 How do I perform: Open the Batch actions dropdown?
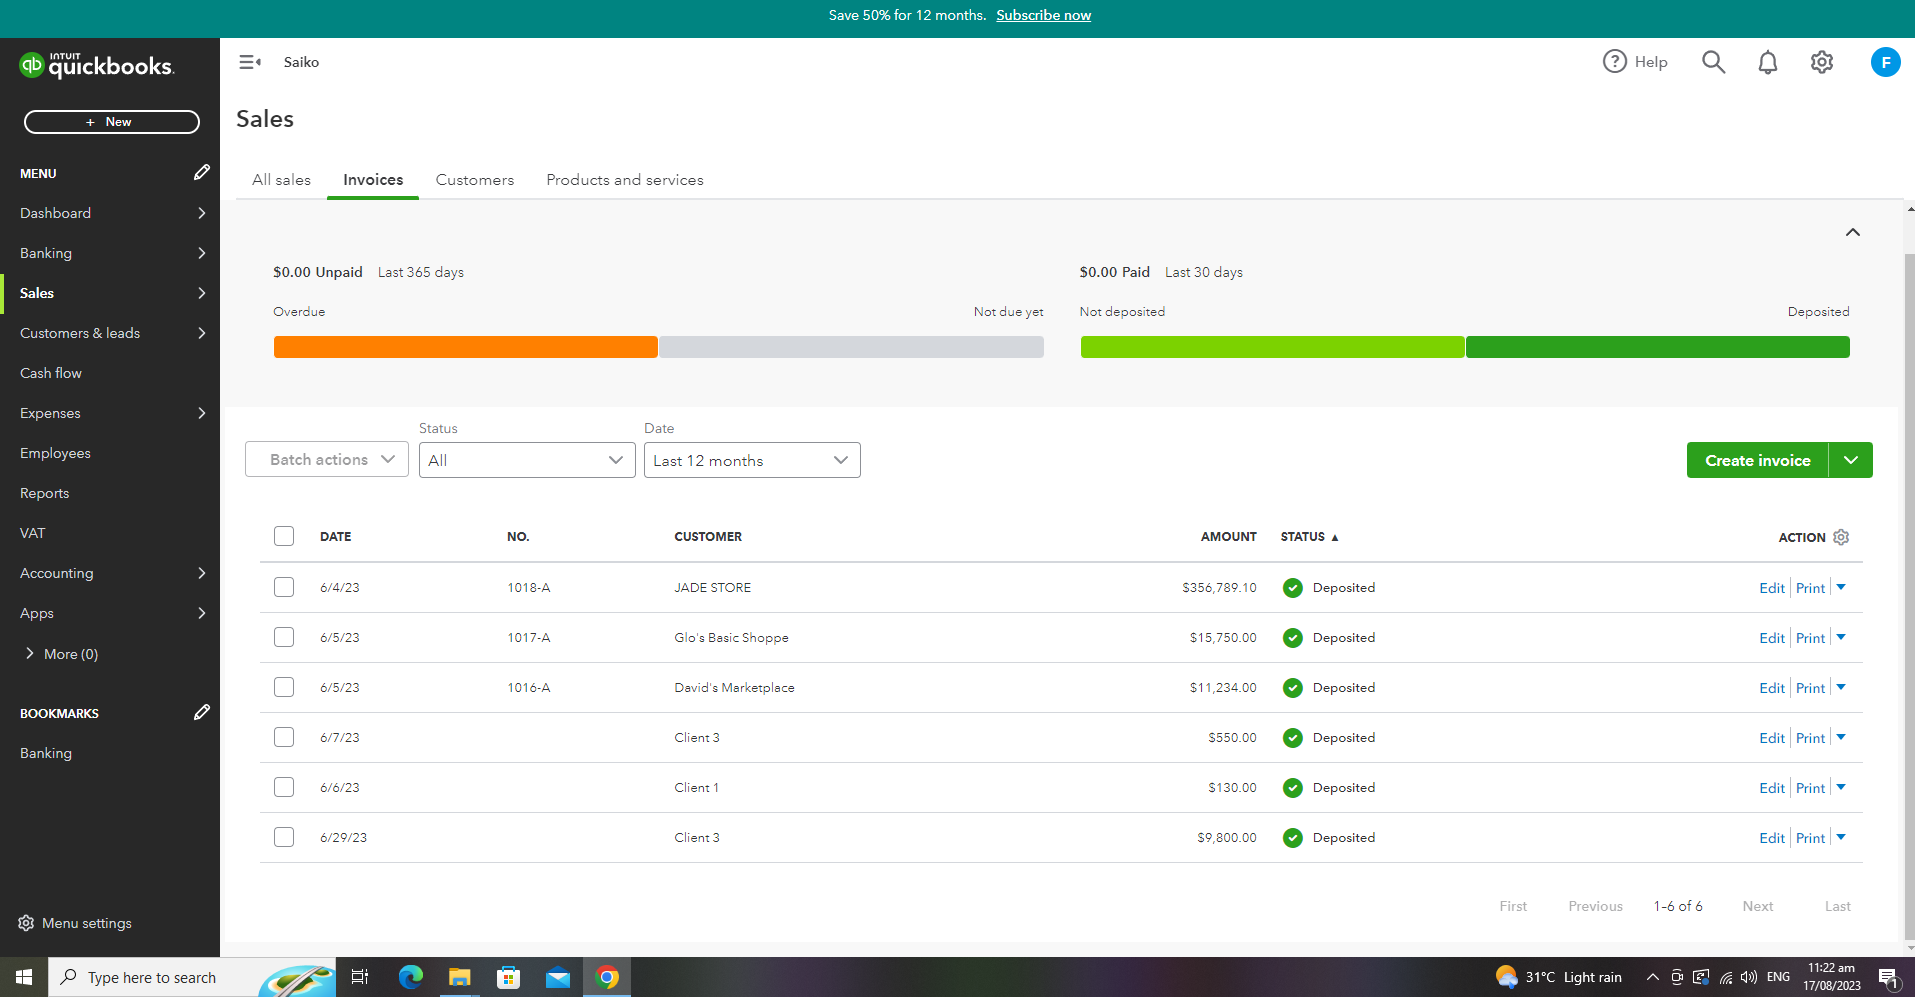[327, 459]
